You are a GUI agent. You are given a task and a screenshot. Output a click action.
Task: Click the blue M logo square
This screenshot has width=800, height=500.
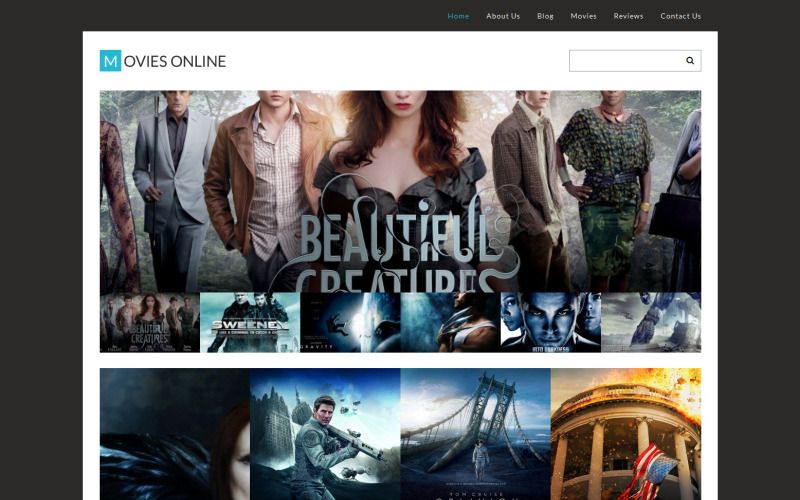[110, 61]
